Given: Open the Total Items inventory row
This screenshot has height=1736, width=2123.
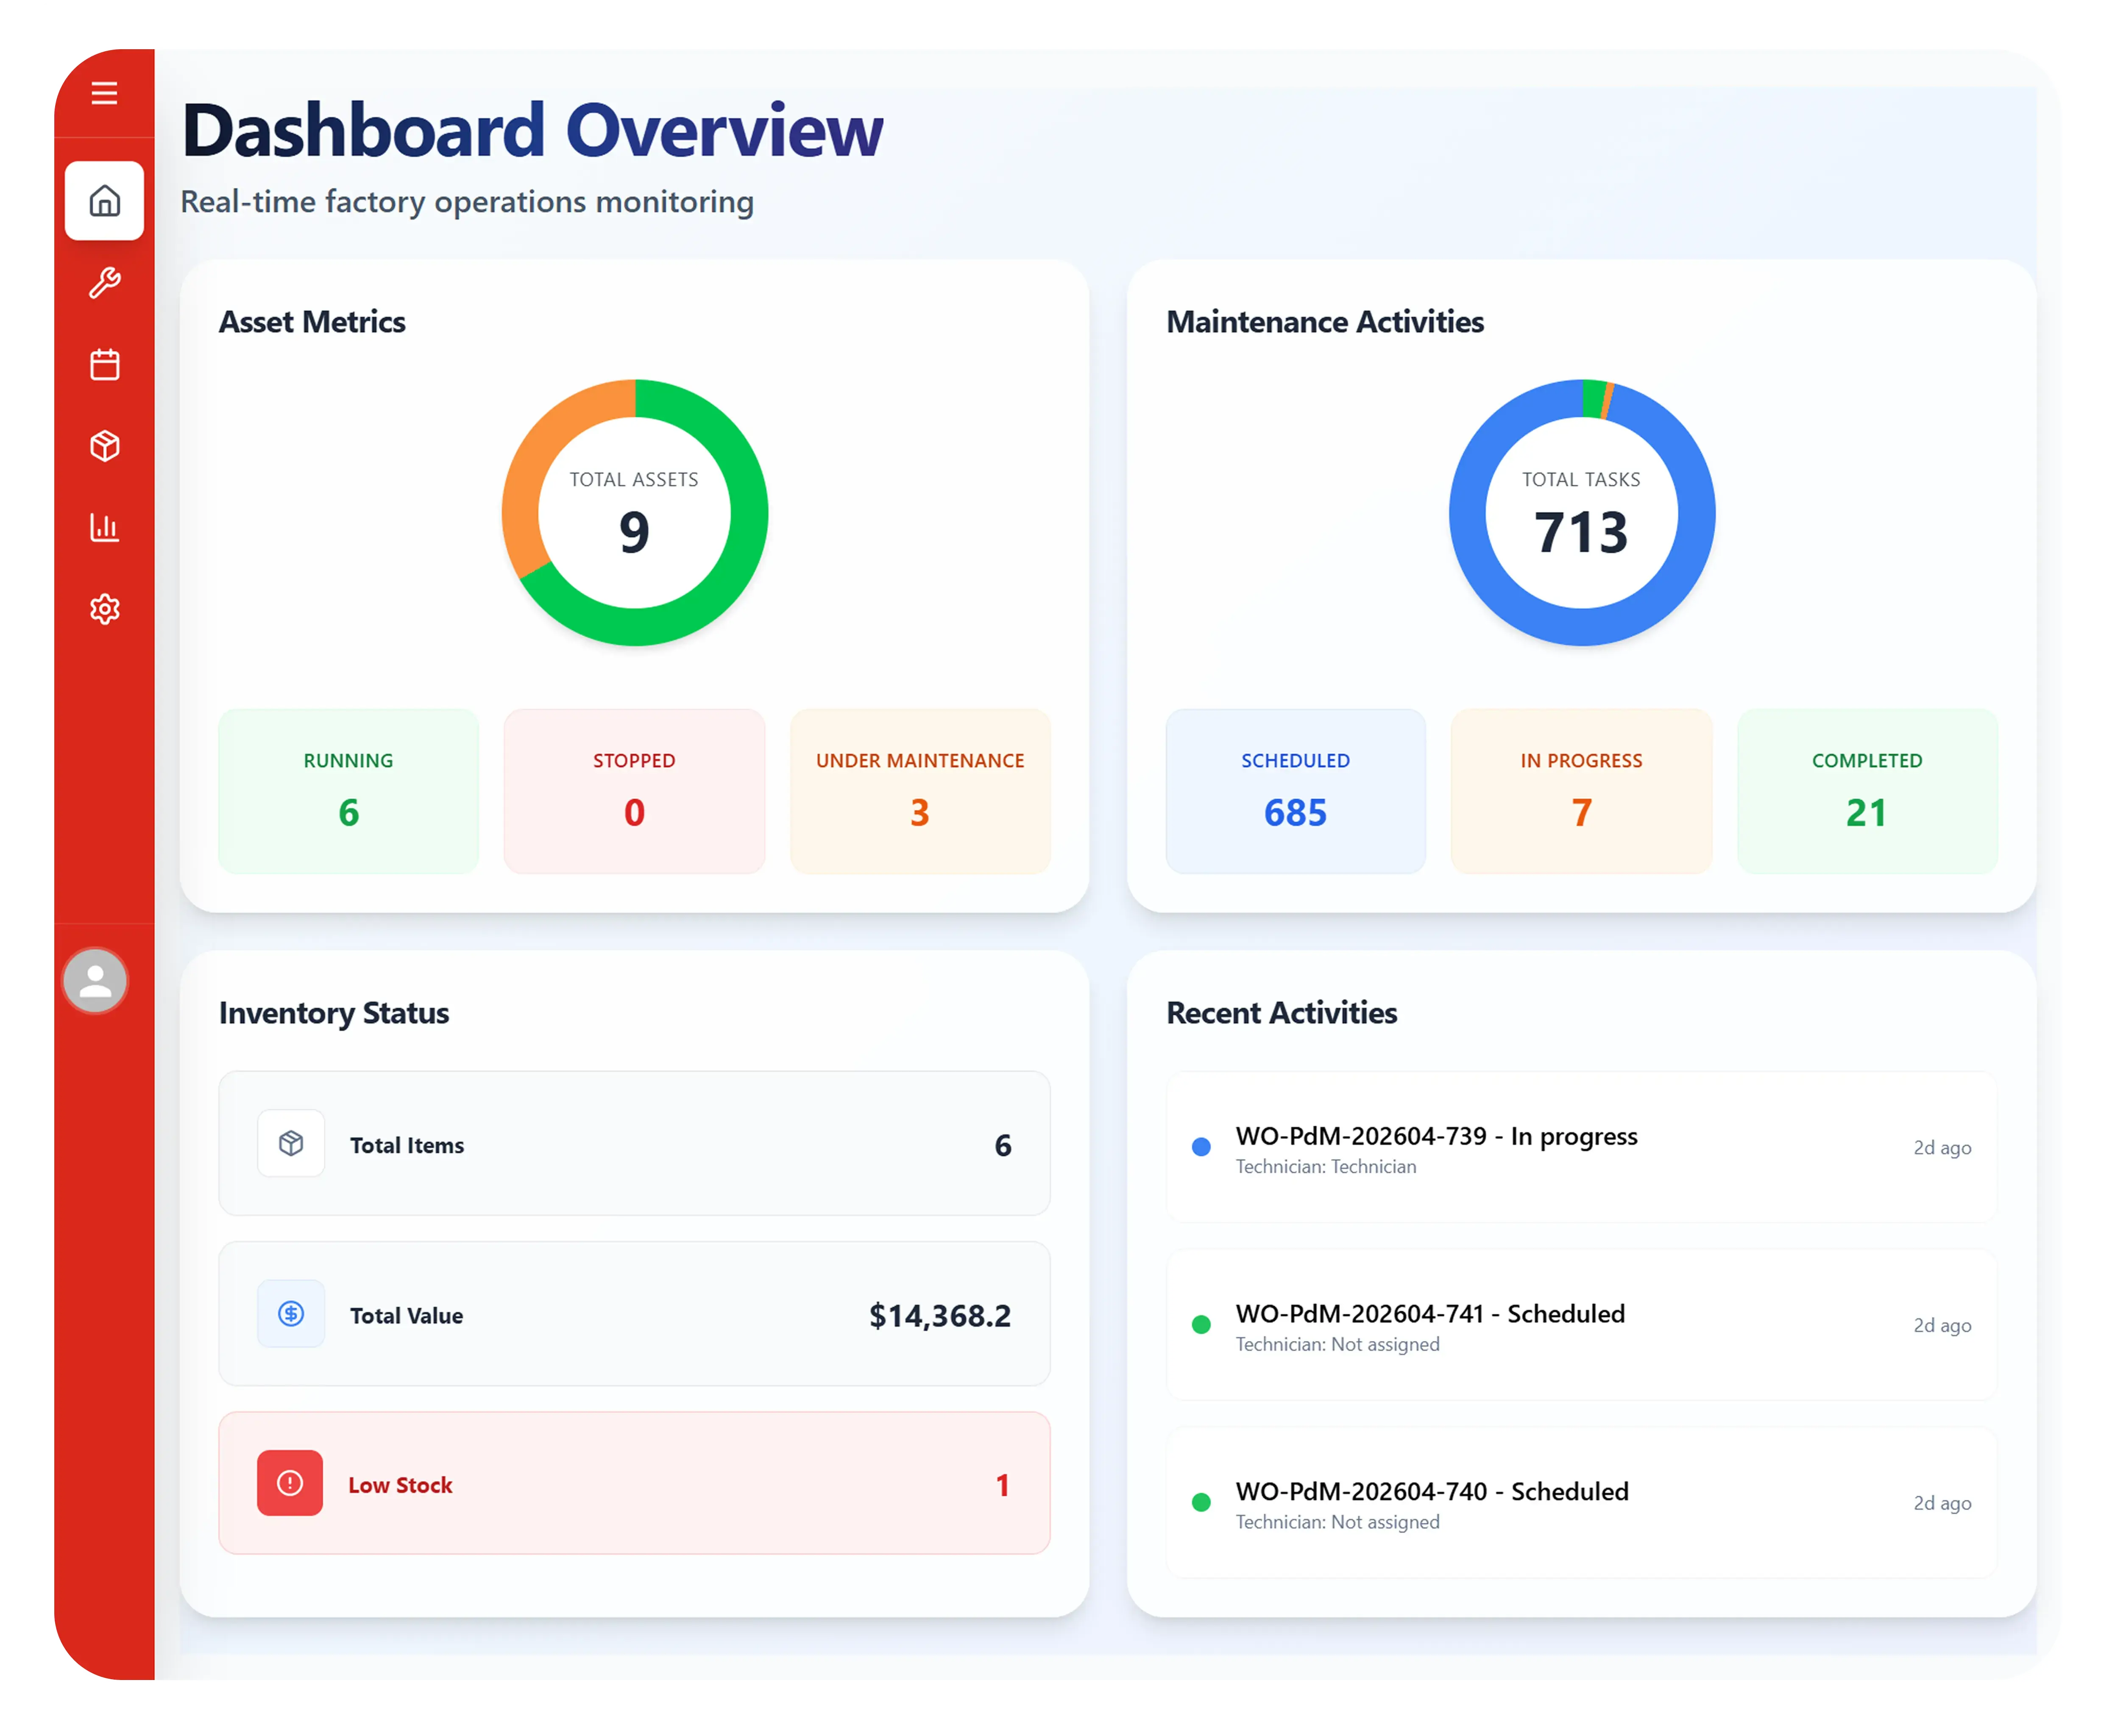Looking at the screenshot, I should click(x=634, y=1143).
